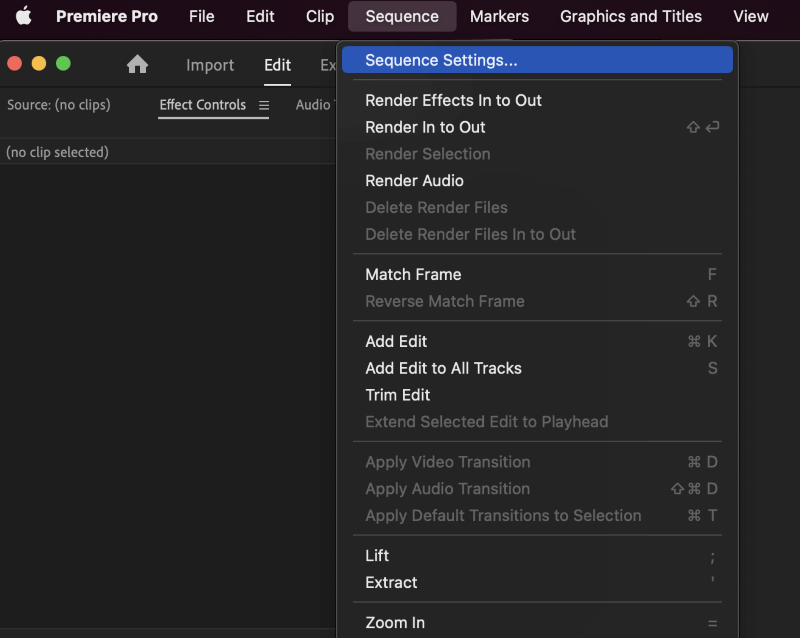
Task: Open the Effect Controls panel menu icon
Action: [x=264, y=105]
